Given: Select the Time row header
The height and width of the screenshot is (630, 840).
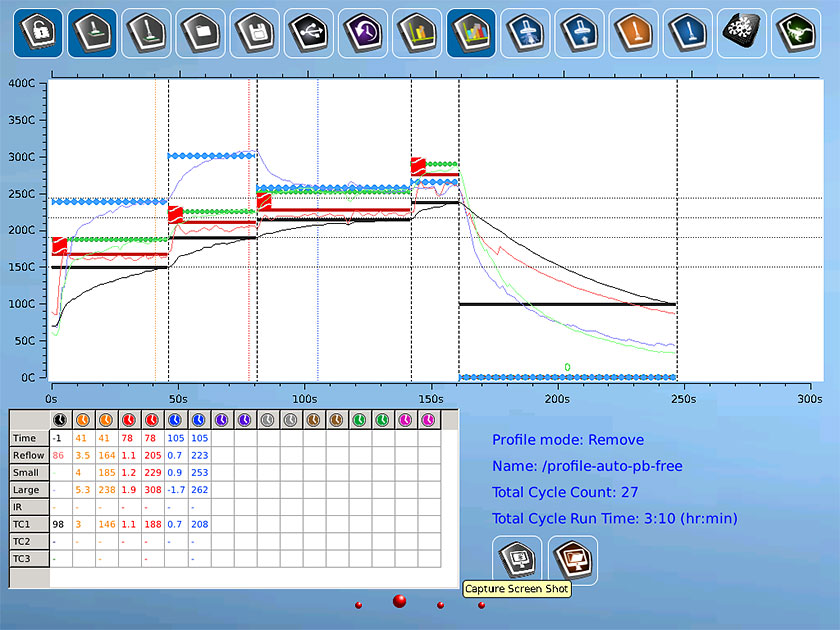Looking at the screenshot, I should 29,438.
